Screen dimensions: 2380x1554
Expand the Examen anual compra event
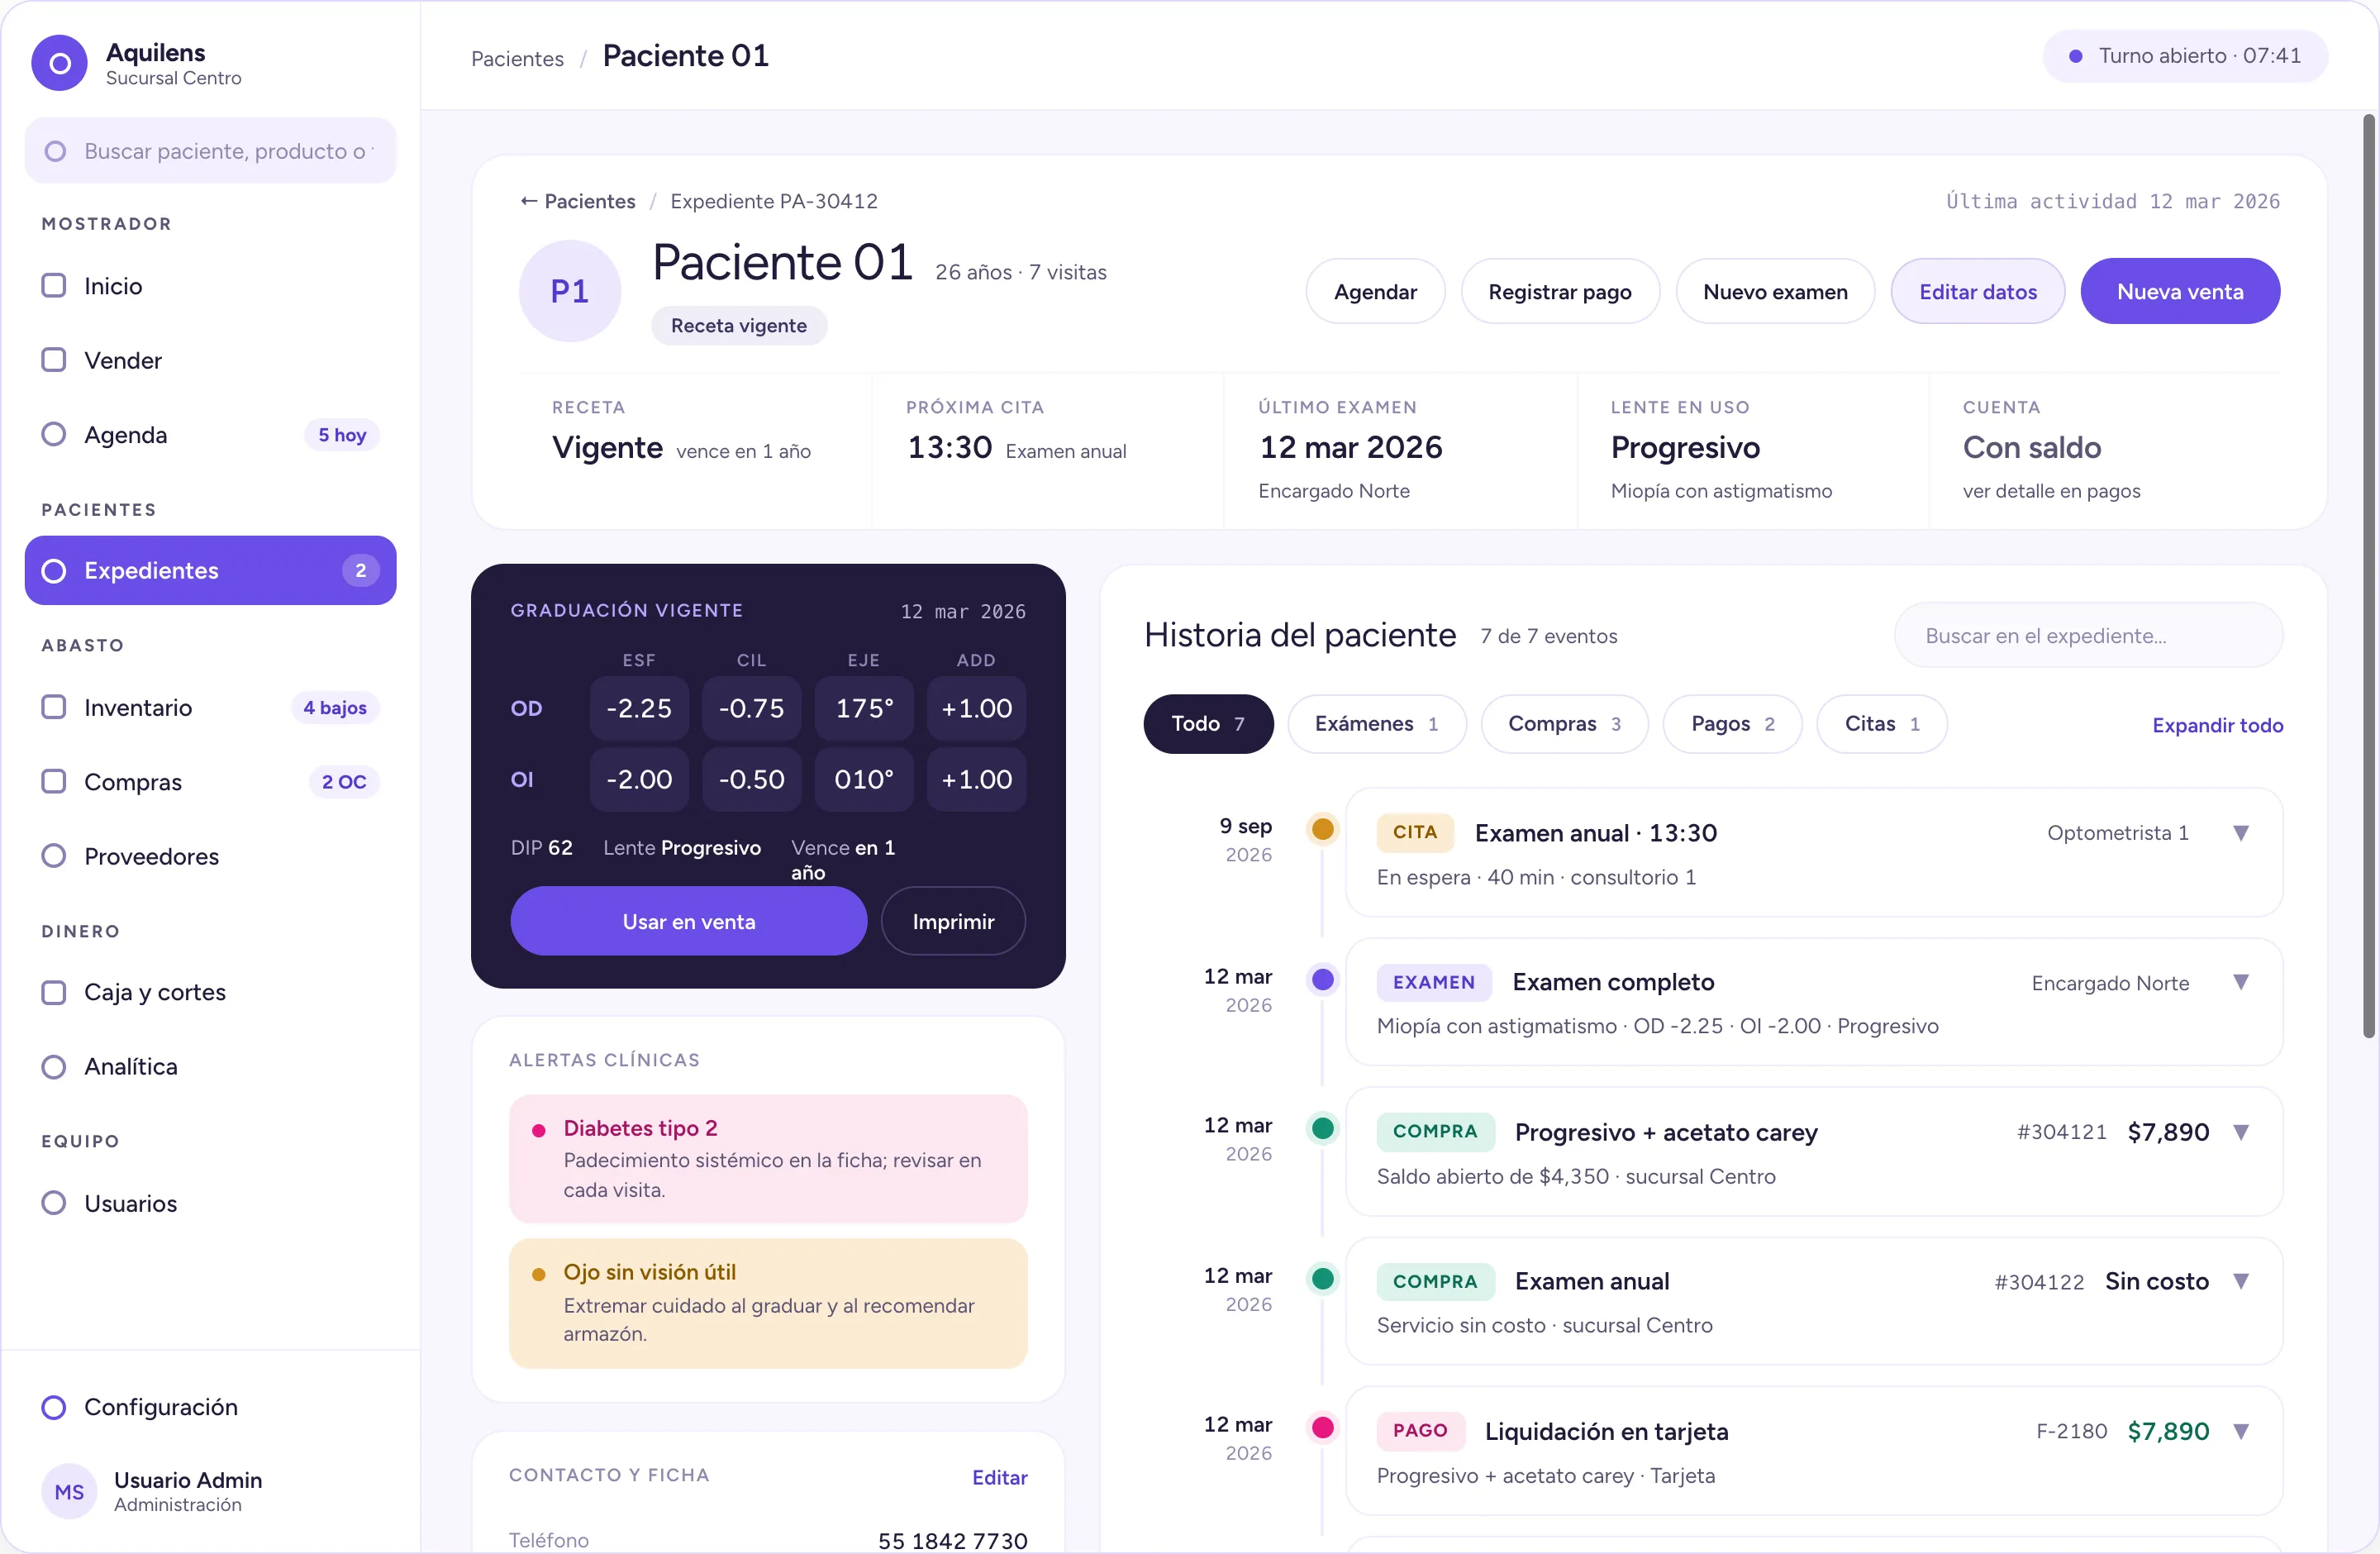(2241, 1281)
